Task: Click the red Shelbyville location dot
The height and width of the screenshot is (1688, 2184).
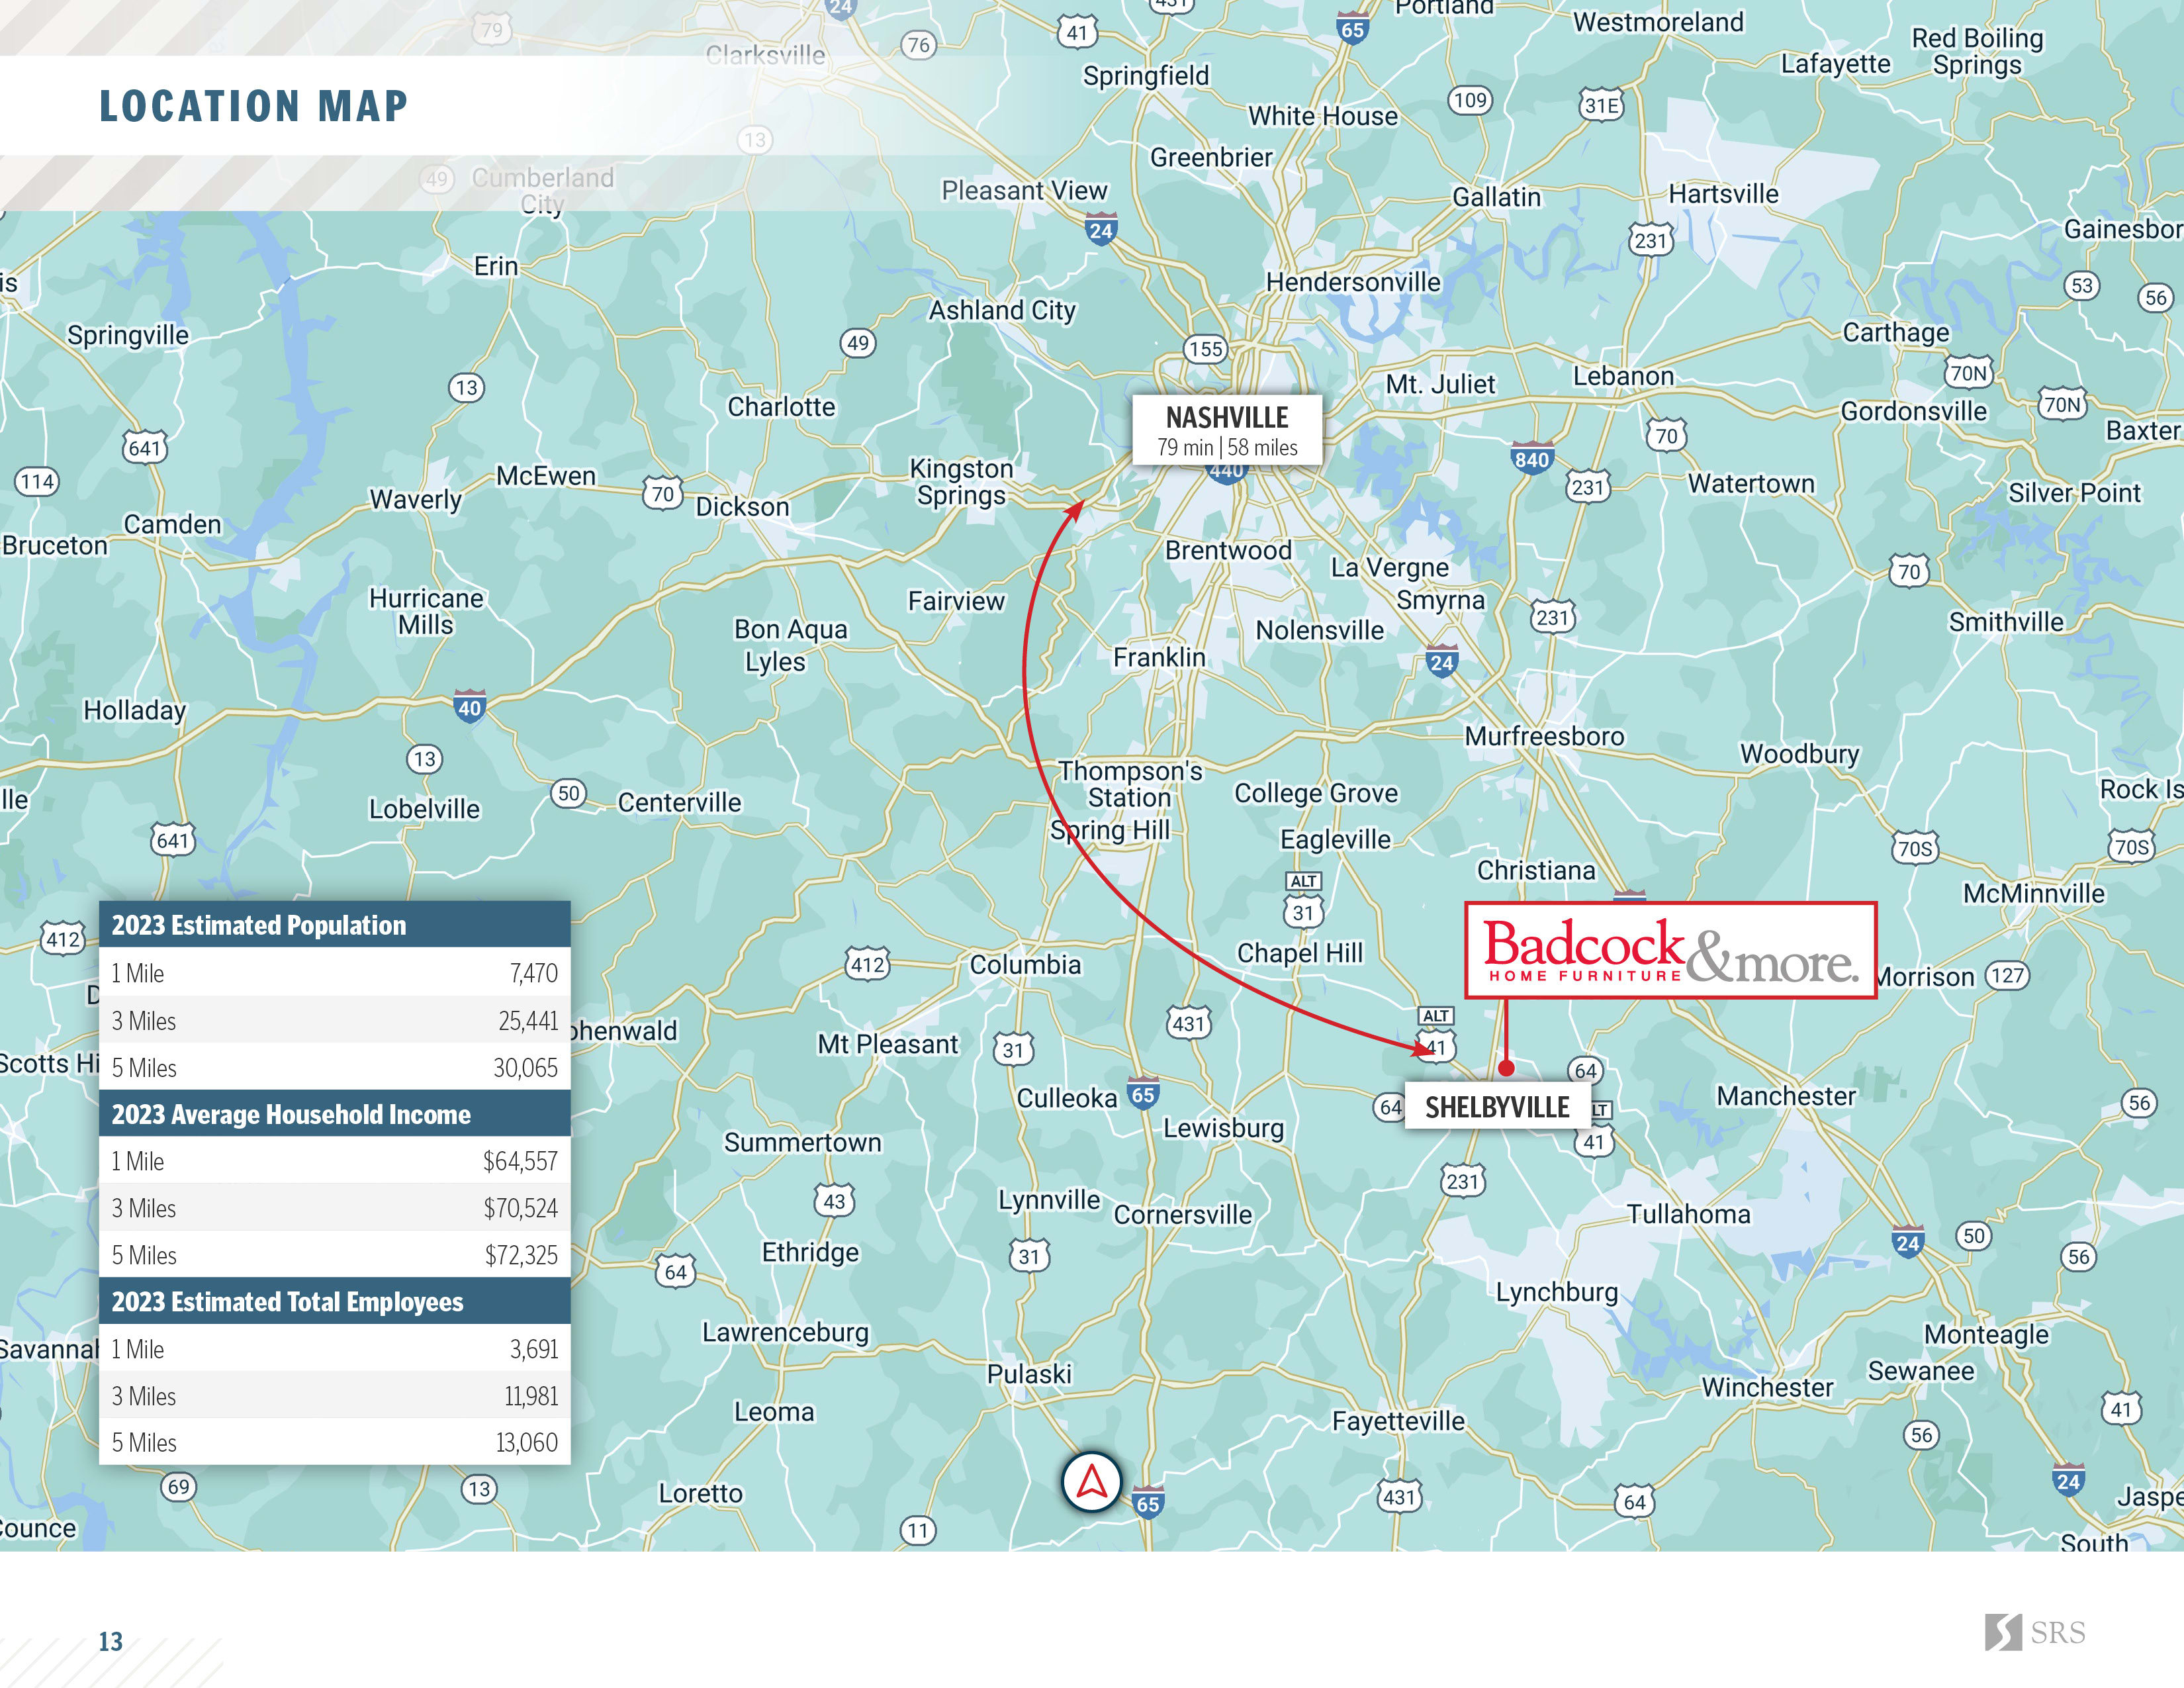Action: point(1506,1068)
